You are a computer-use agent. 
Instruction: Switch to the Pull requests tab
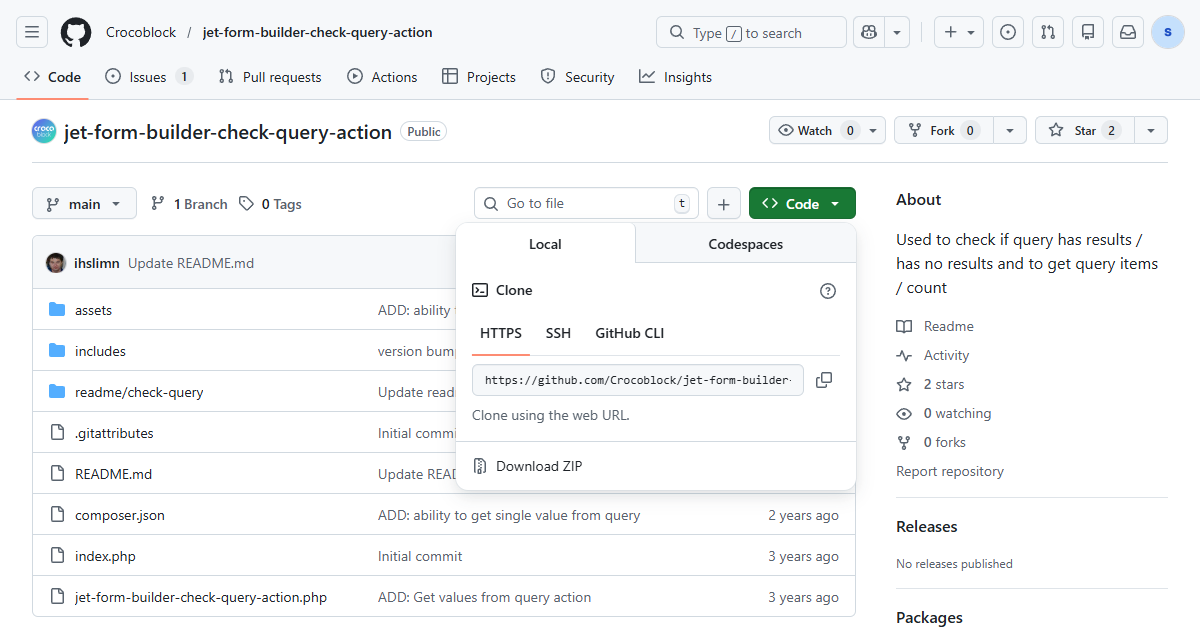click(x=270, y=77)
